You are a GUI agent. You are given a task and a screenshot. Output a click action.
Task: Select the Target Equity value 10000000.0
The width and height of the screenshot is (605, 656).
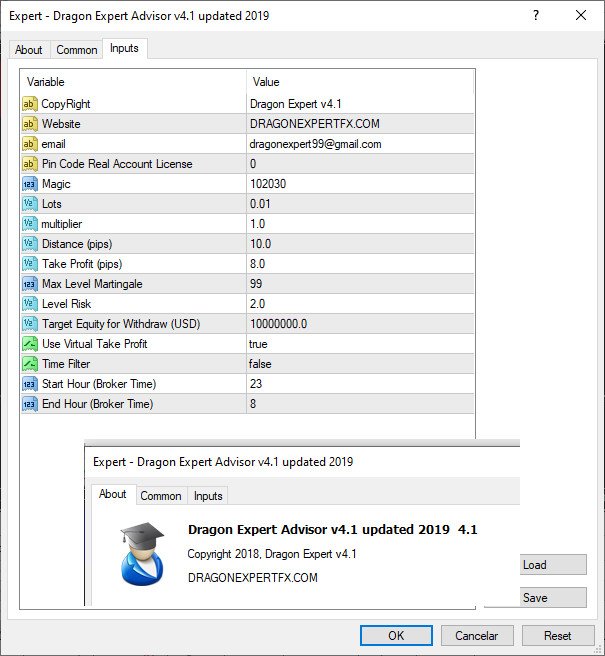click(x=361, y=324)
